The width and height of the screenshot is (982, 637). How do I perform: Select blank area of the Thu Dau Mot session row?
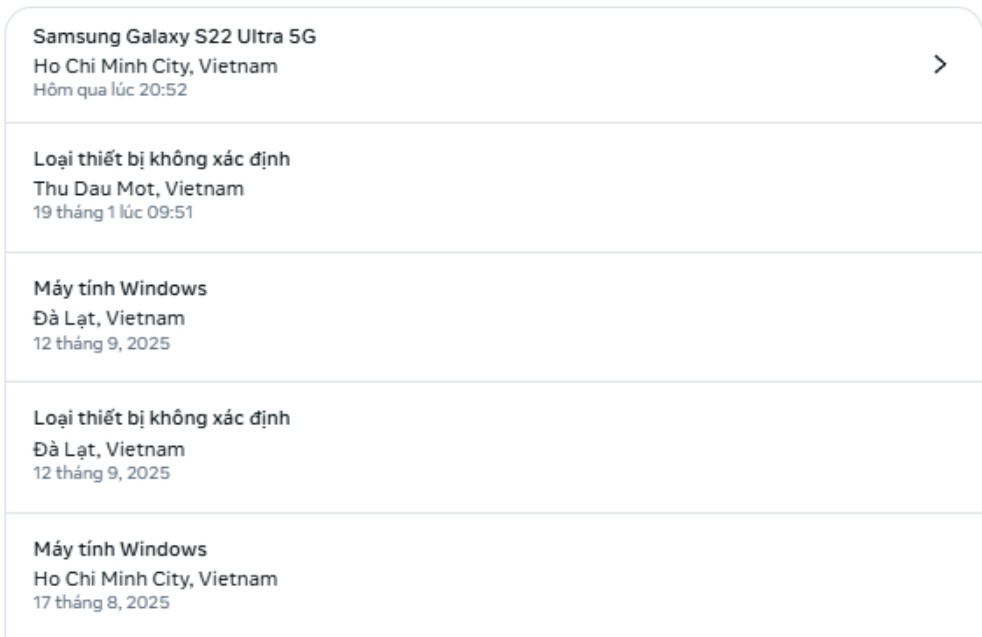coord(600,188)
